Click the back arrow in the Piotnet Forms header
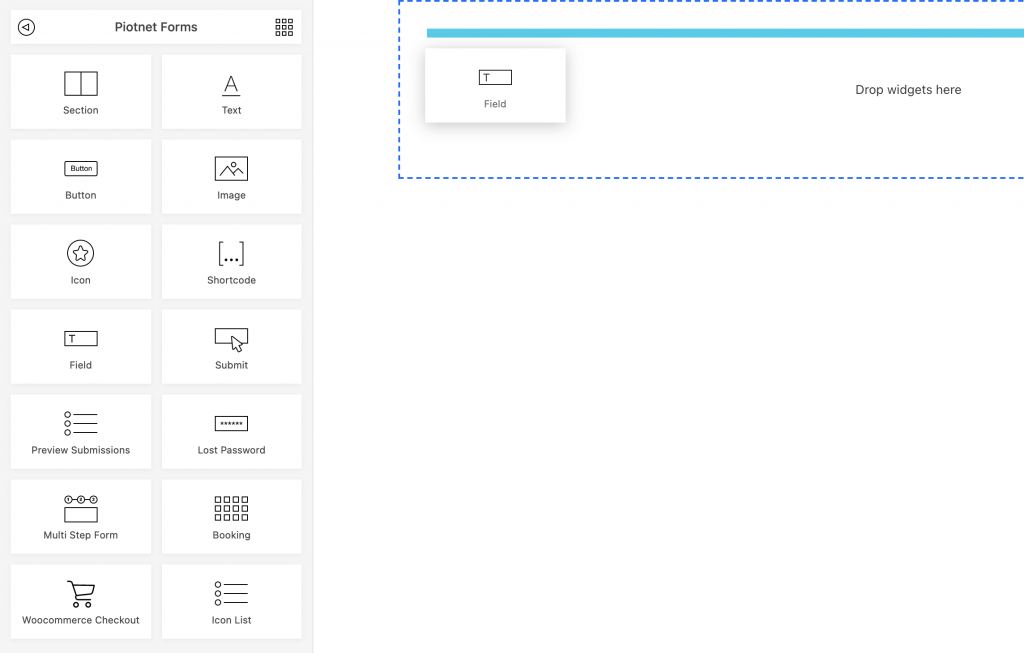Screen dimensions: 1024x653 click(26, 27)
